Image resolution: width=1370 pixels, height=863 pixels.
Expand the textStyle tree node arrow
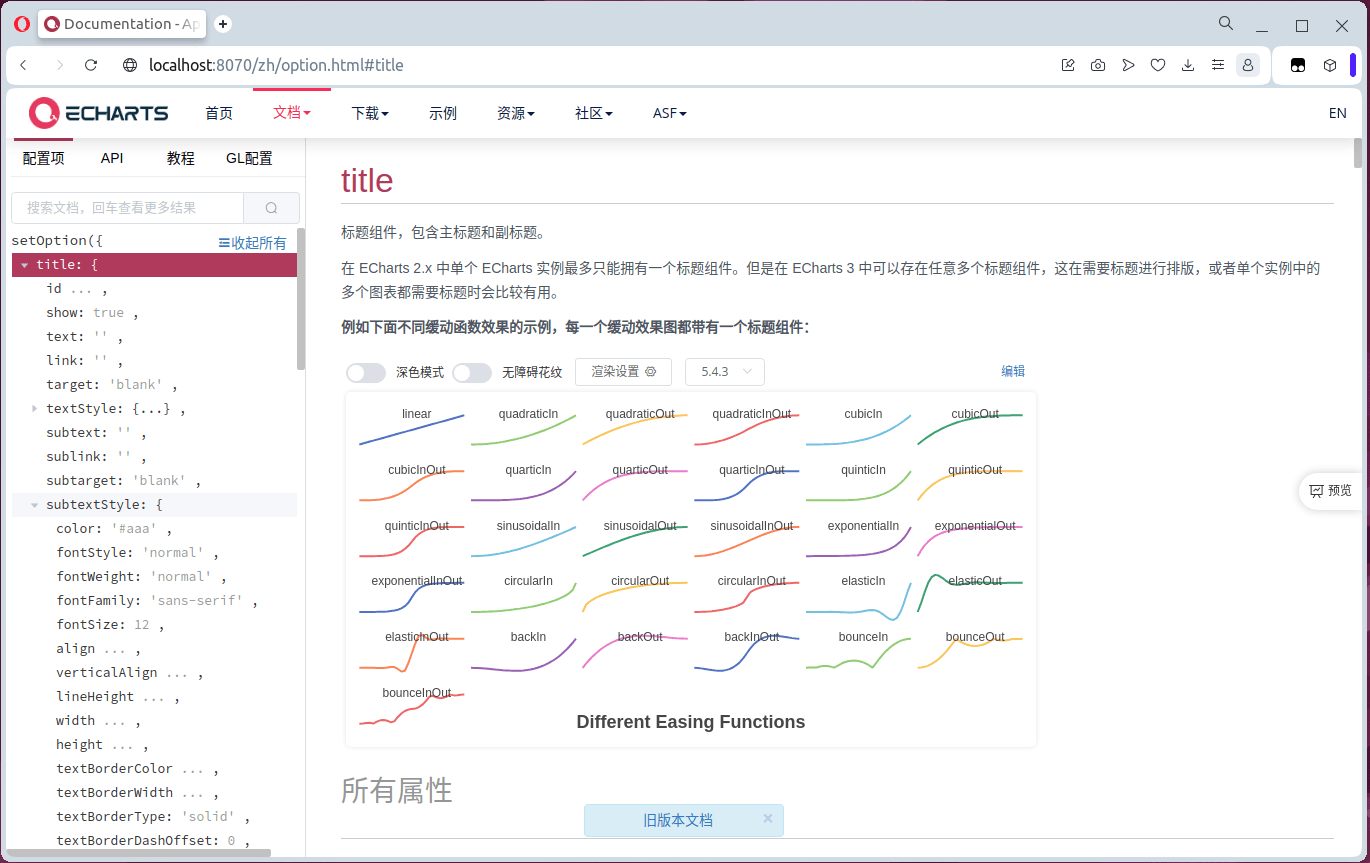(x=34, y=408)
